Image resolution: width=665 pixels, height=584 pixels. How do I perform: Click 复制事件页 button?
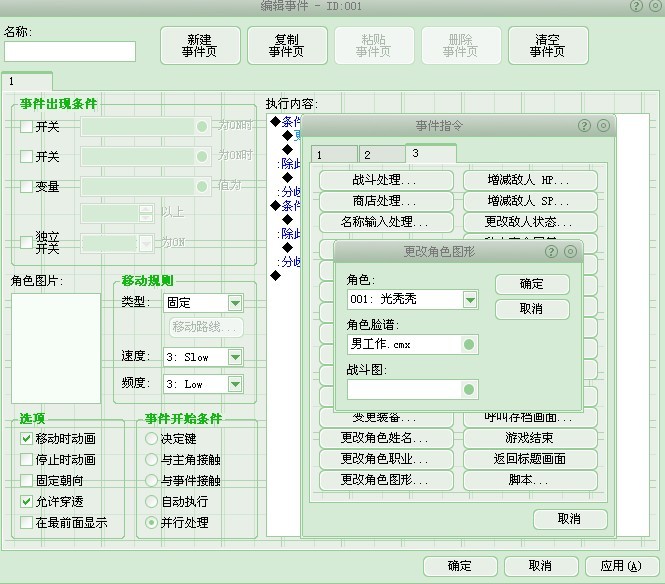[287, 45]
